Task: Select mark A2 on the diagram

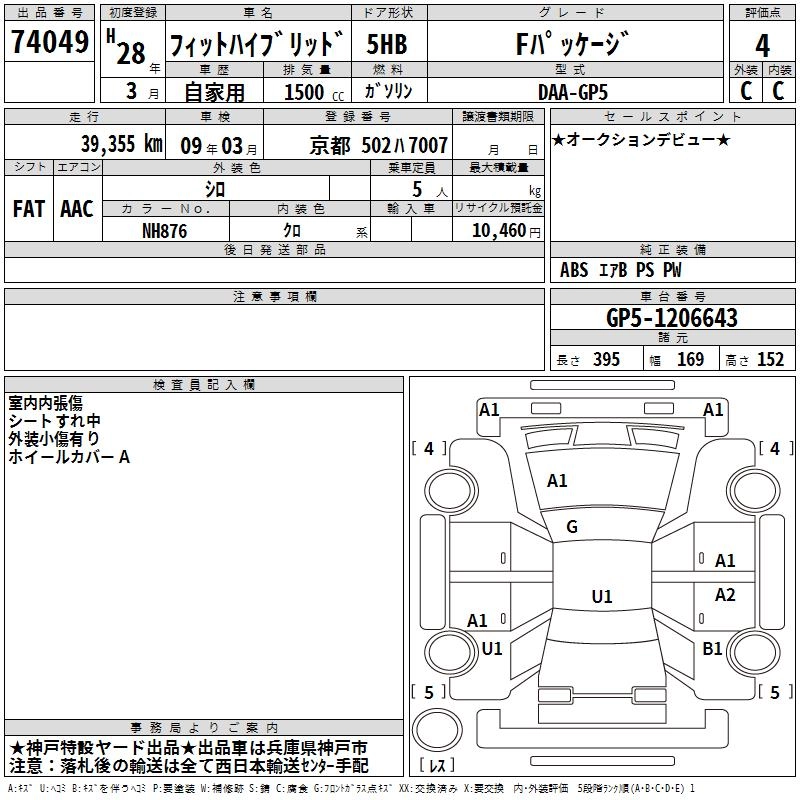Action: click(x=725, y=595)
